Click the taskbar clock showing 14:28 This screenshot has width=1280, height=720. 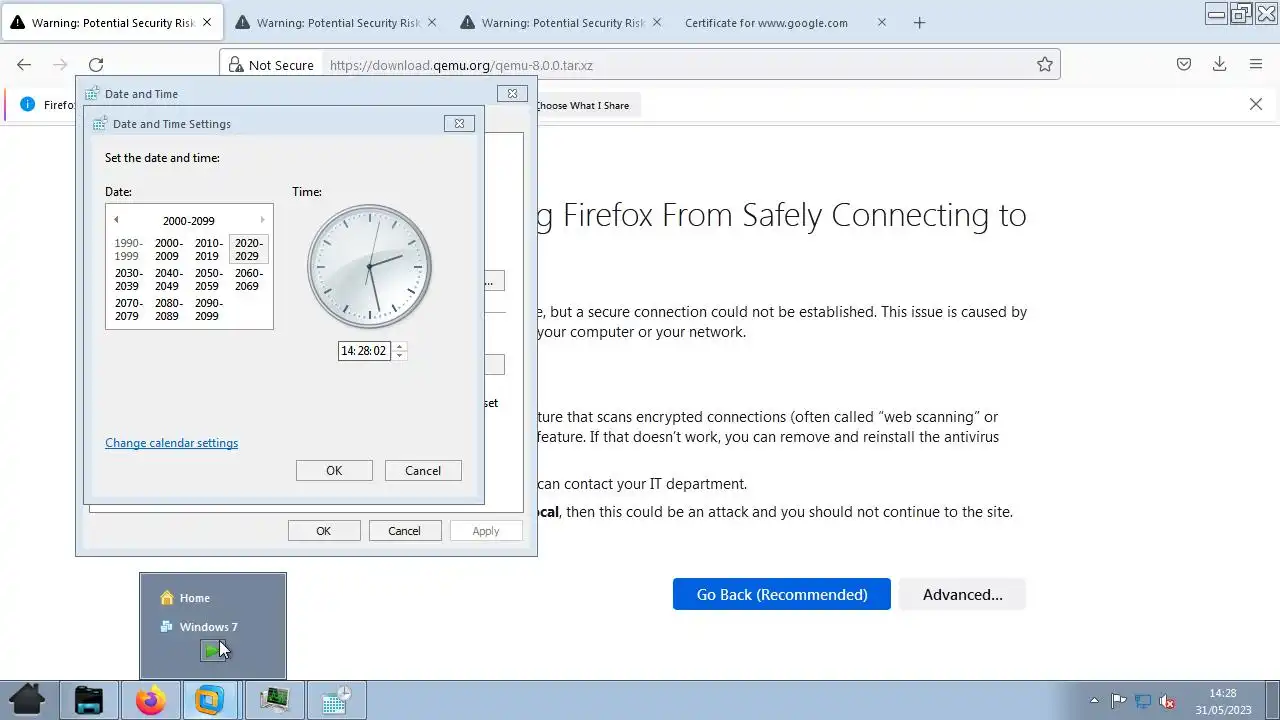[1223, 700]
